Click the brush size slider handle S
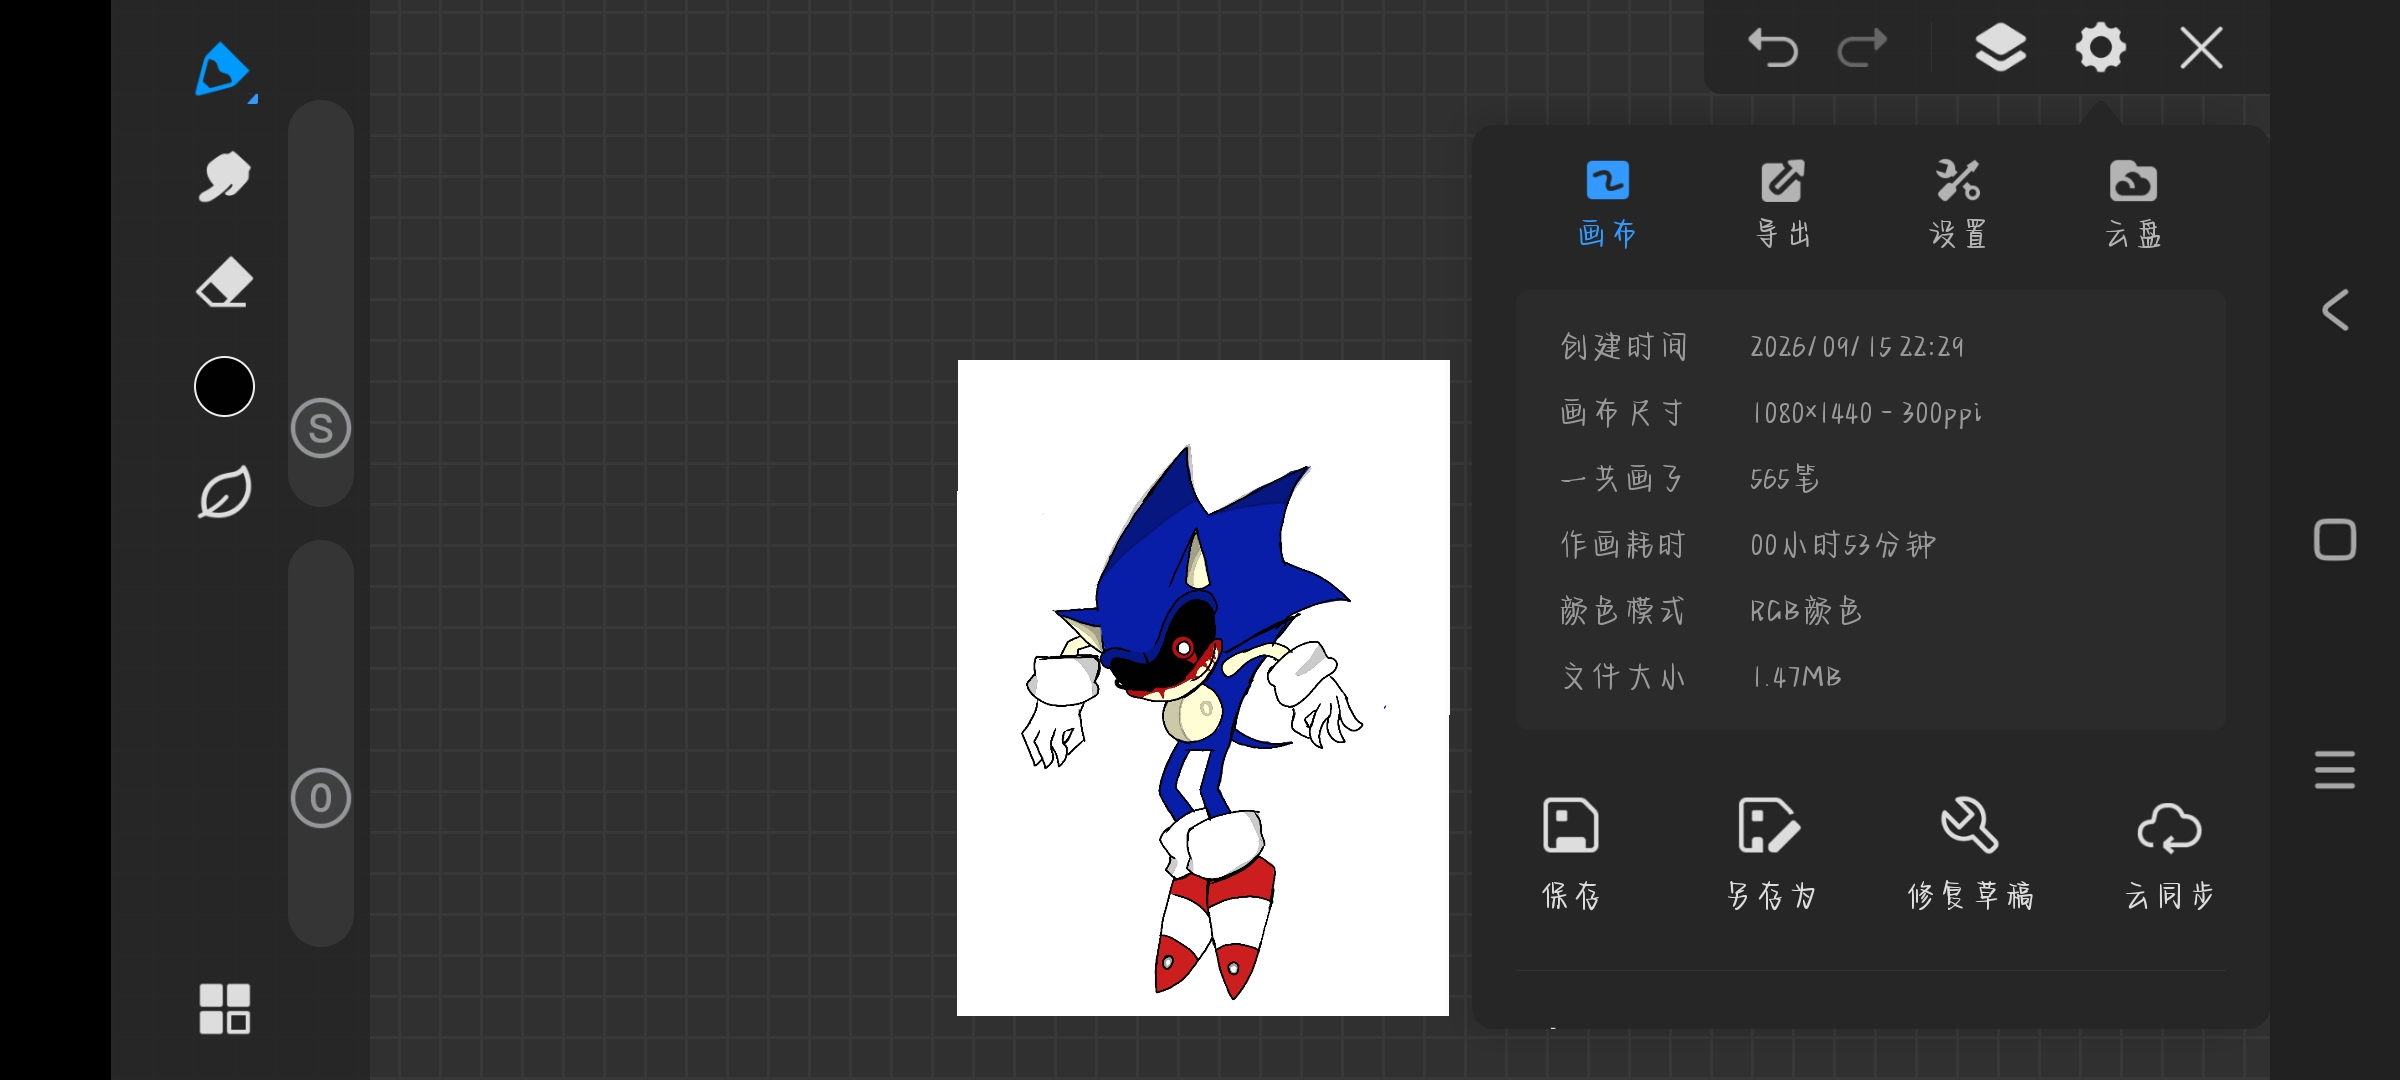 coord(321,428)
